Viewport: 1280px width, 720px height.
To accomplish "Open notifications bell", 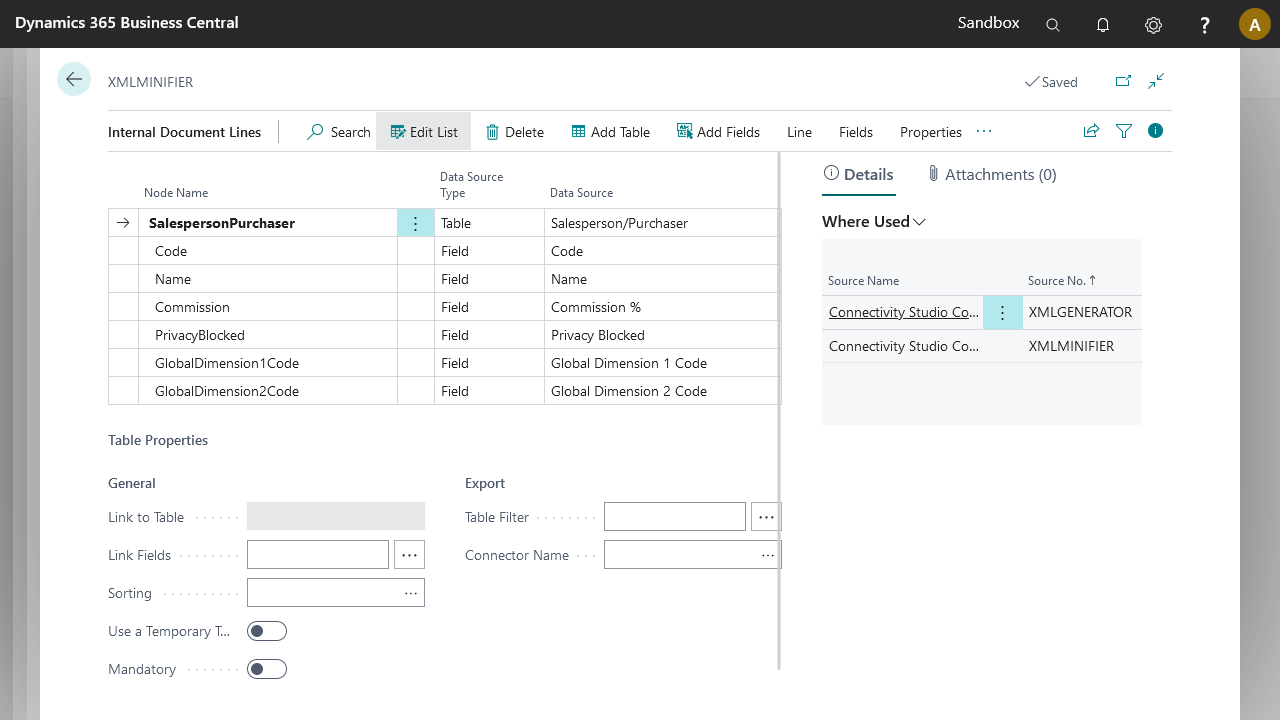I will coord(1103,25).
